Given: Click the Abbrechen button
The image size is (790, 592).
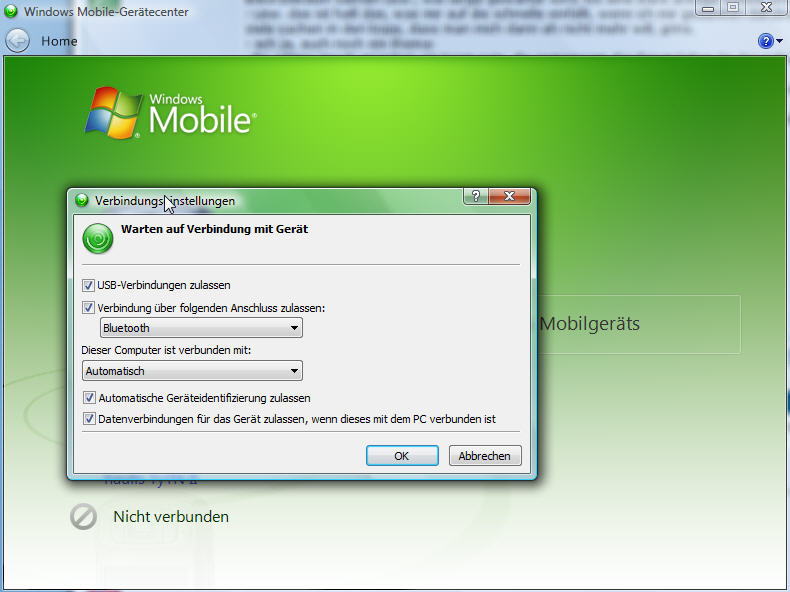Looking at the screenshot, I should (x=485, y=455).
